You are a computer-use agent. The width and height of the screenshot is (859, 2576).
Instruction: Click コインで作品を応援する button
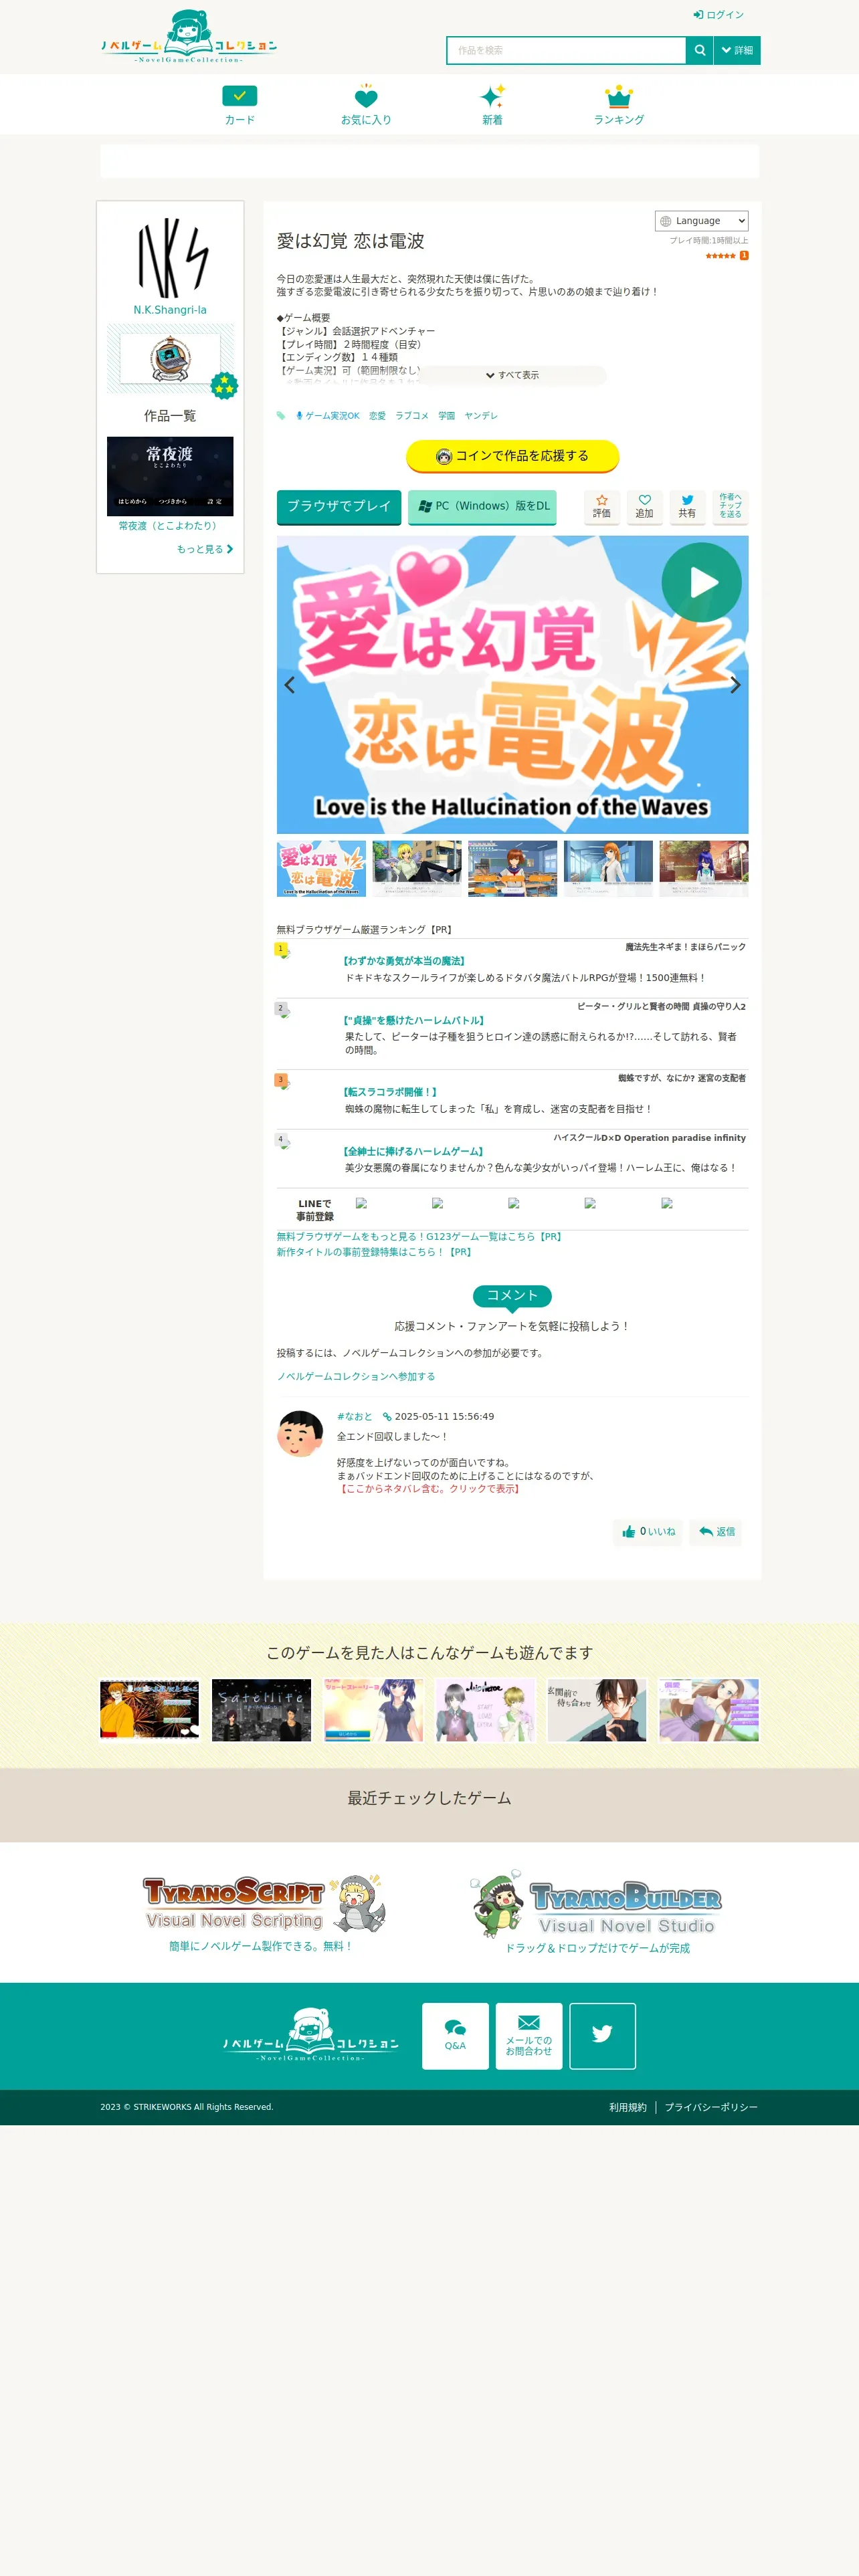tap(512, 456)
